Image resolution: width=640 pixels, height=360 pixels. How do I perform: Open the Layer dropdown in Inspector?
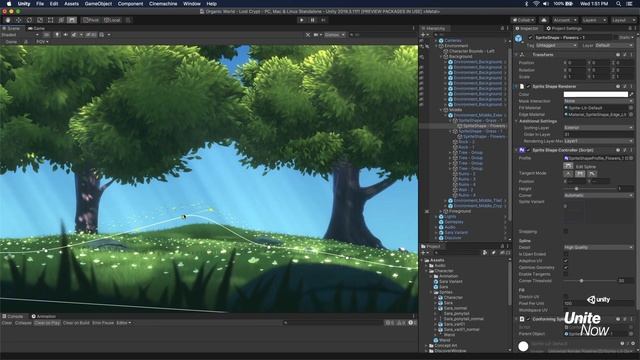coord(614,45)
